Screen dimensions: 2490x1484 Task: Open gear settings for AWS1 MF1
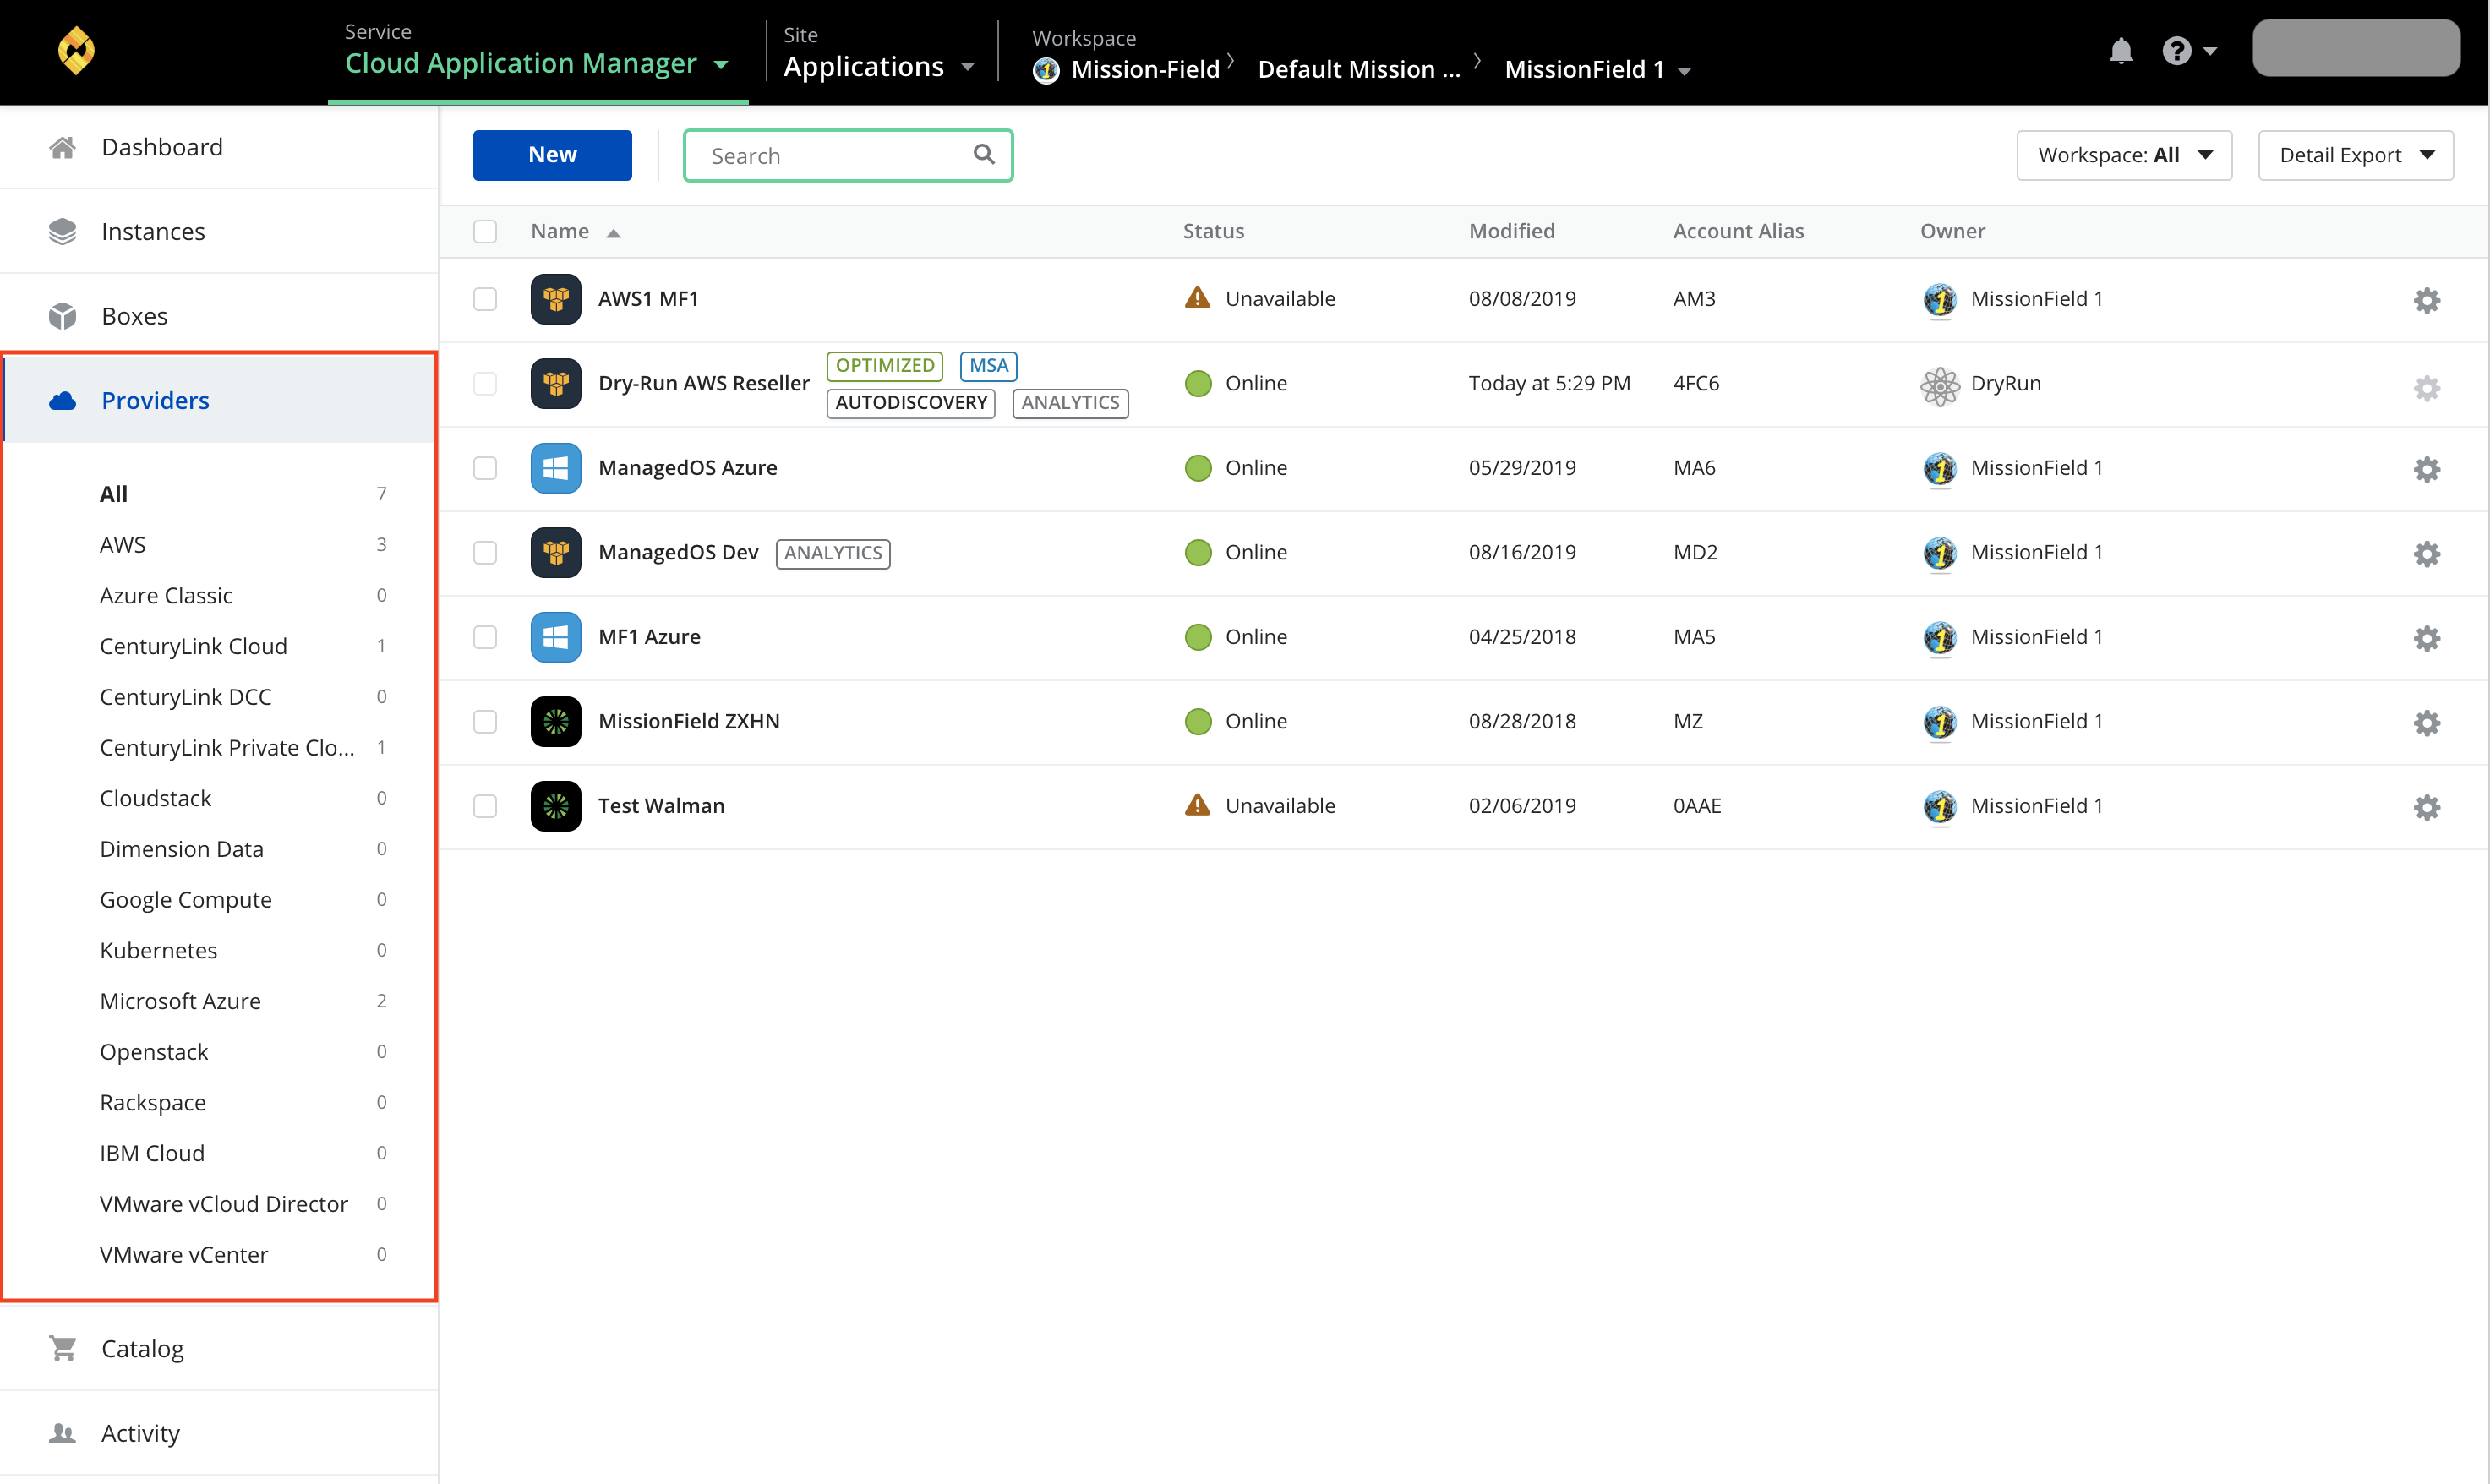point(2427,300)
